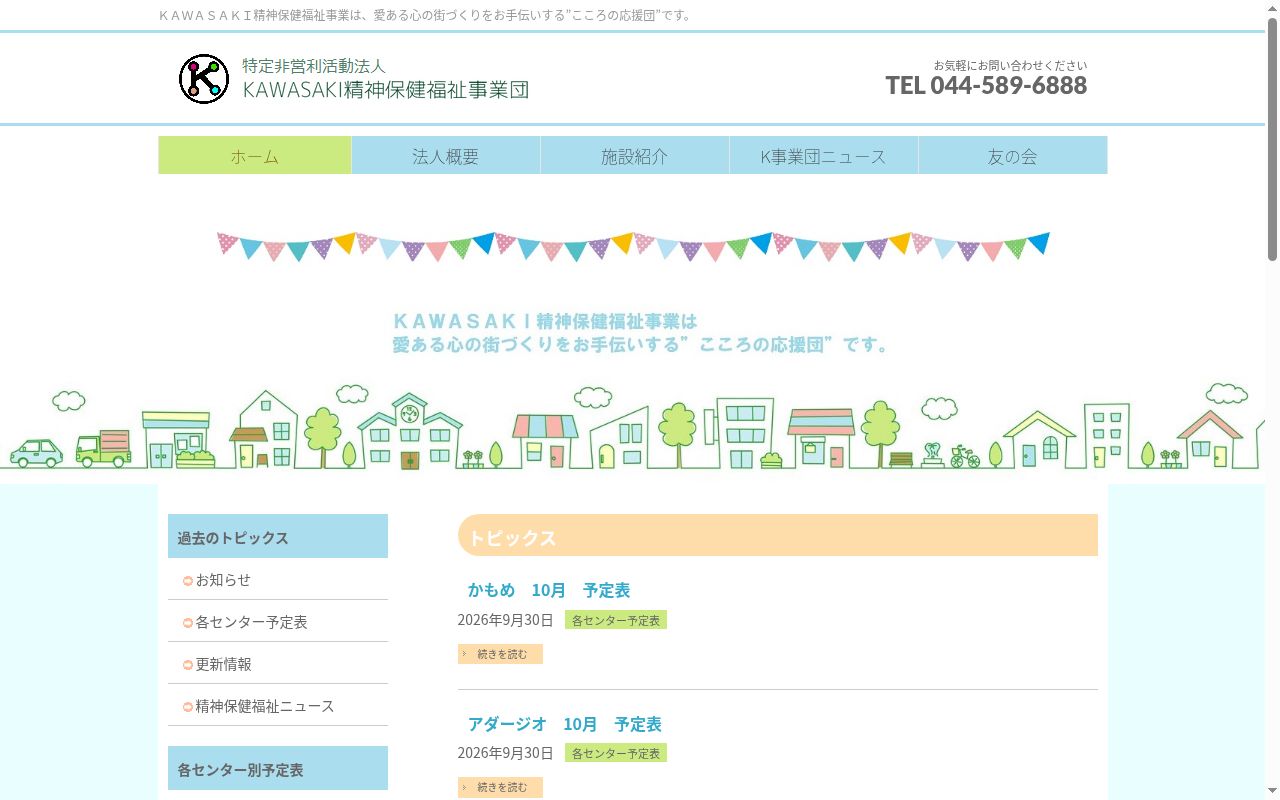The image size is (1280, 800).
Task: Open the 各センター予定表 sidebar link
Action: (x=251, y=622)
